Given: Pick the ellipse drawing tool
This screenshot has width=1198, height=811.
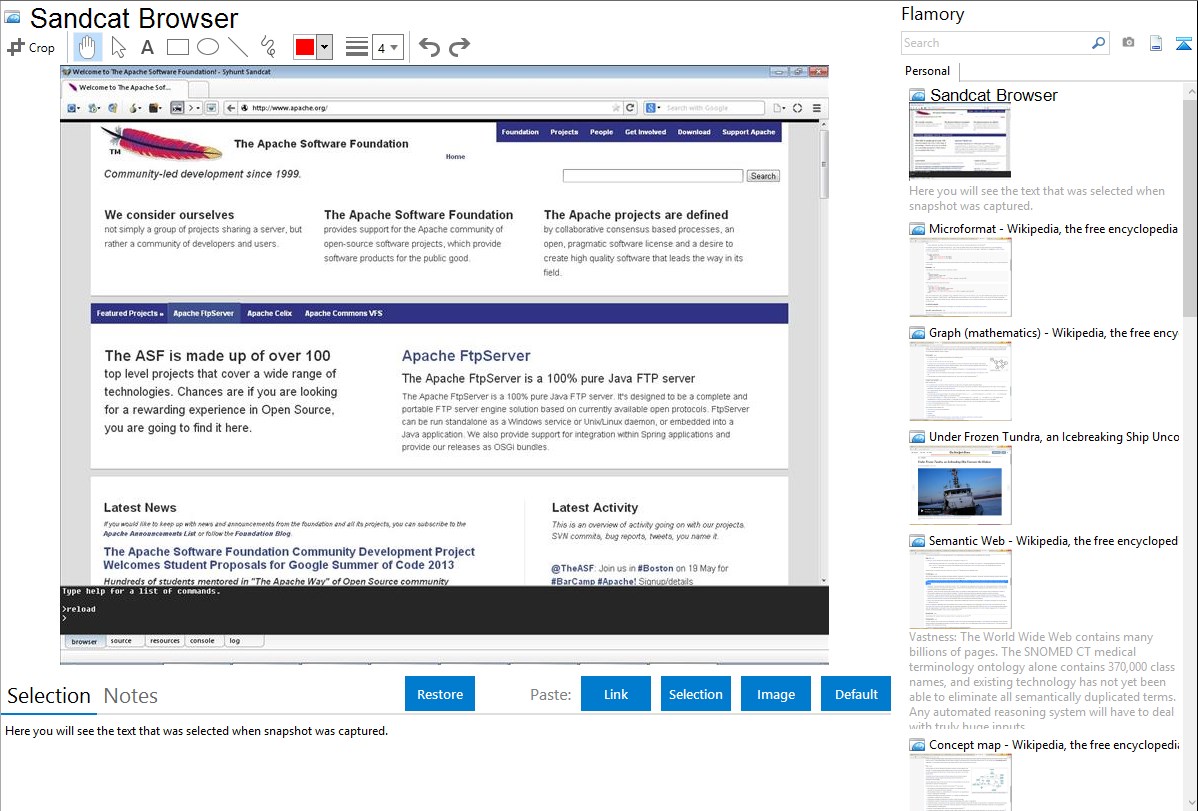Looking at the screenshot, I should pyautogui.click(x=208, y=47).
